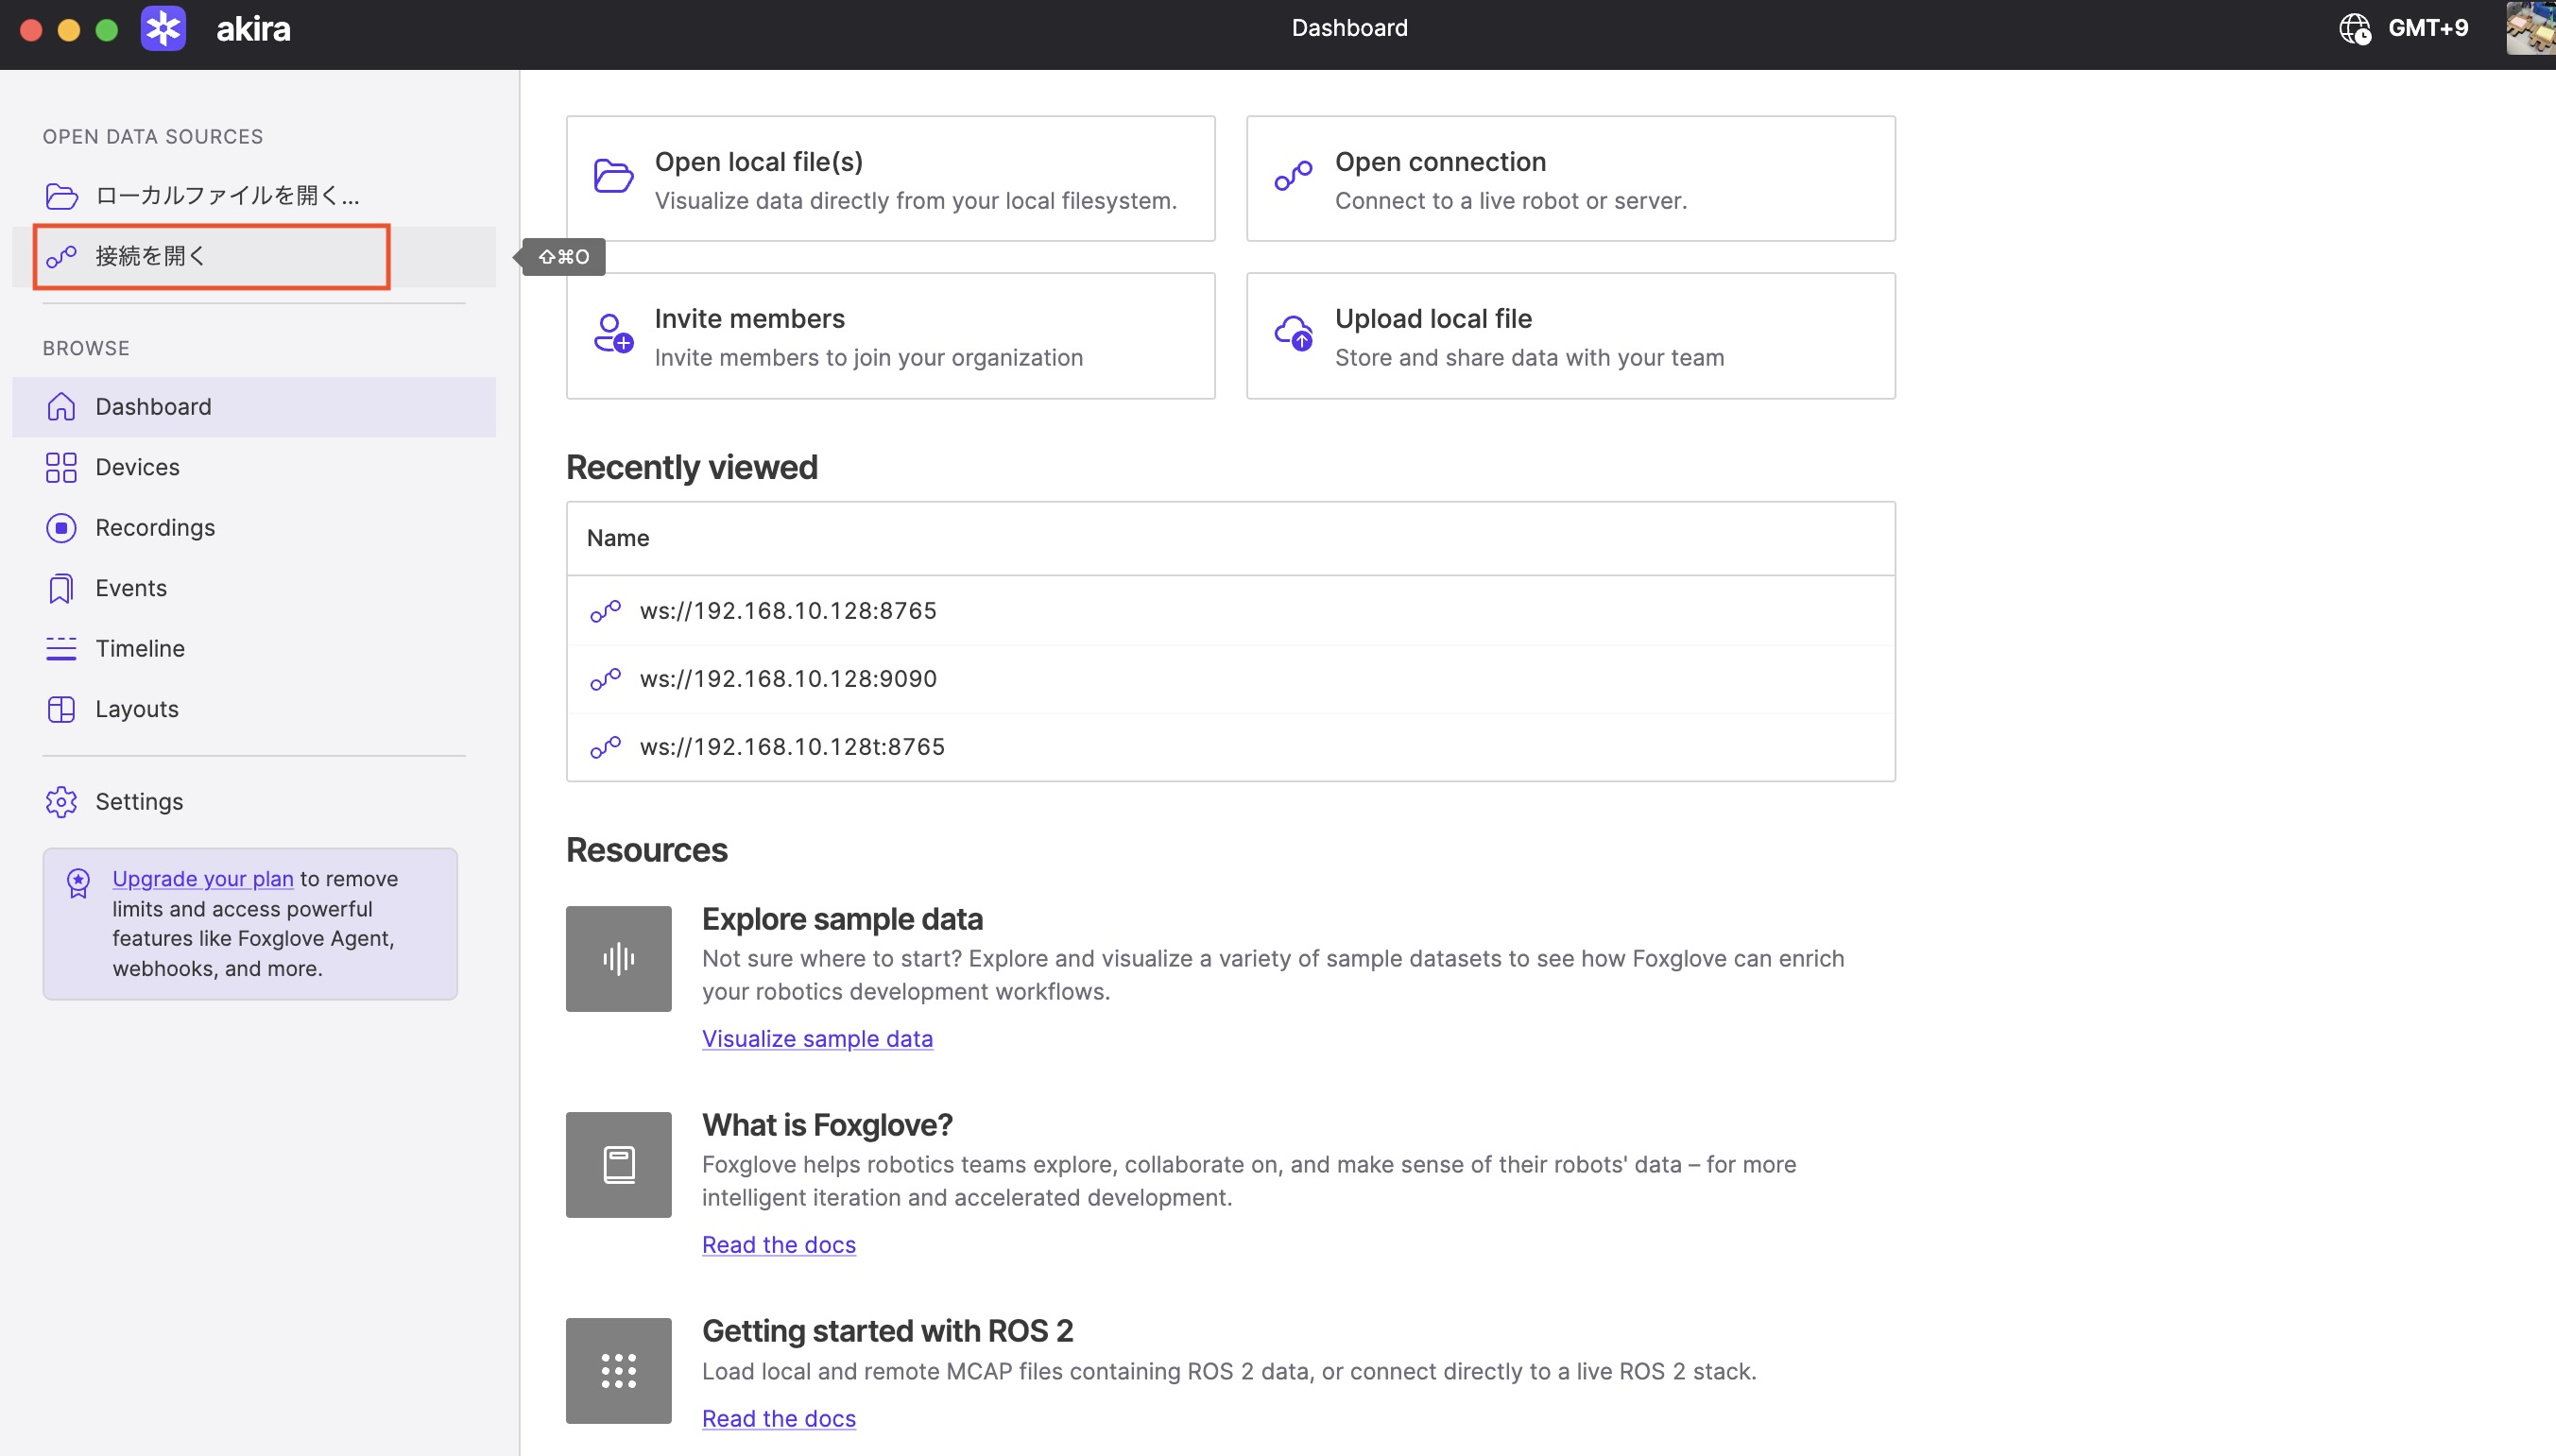
Task: Open recent connection ws://192.168.10.128:8765
Action: pos(1231,611)
